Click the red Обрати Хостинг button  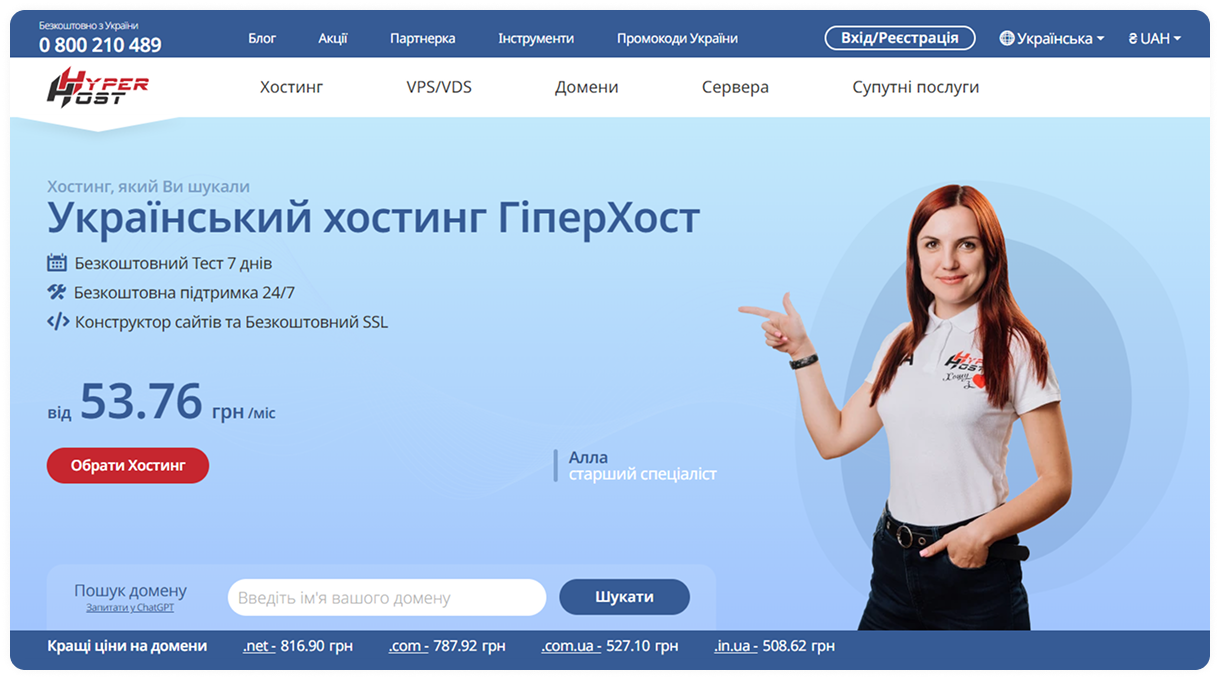coord(128,465)
